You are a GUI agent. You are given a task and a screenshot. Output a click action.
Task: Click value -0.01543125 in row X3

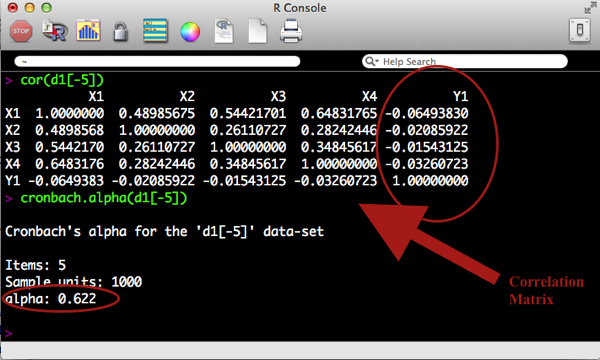click(x=426, y=147)
